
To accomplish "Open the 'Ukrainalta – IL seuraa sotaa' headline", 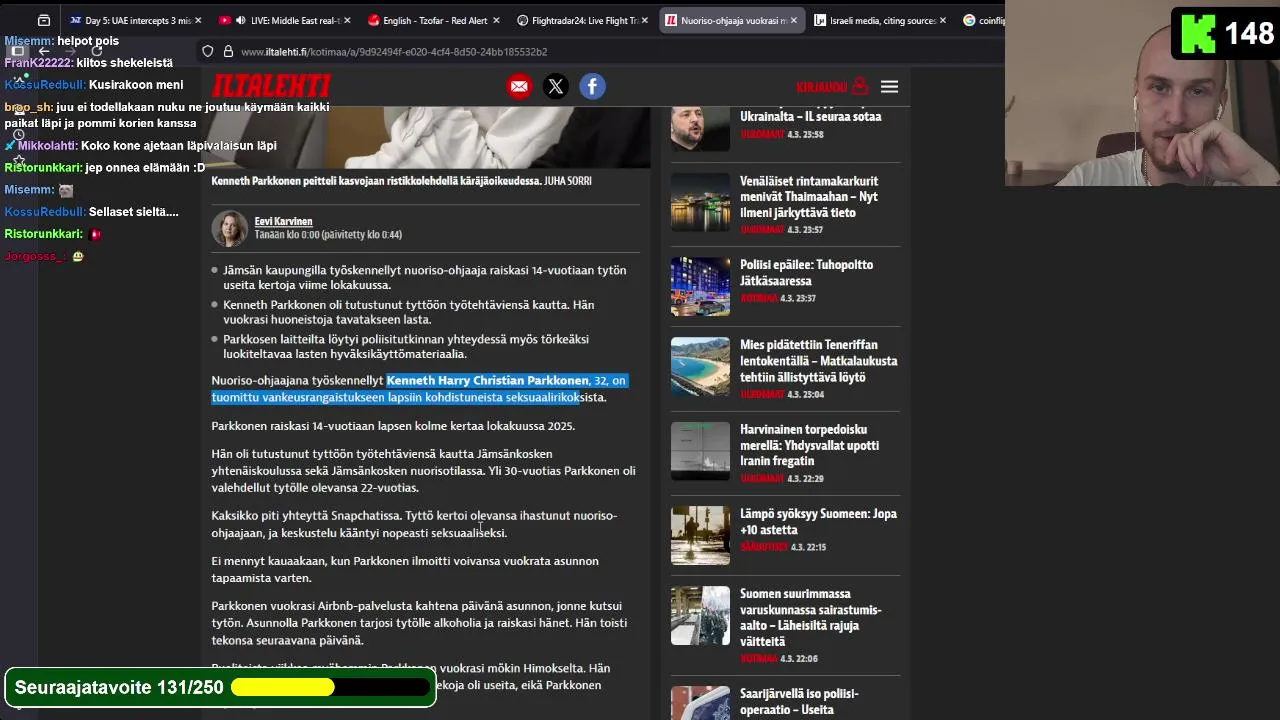I will tap(811, 116).
